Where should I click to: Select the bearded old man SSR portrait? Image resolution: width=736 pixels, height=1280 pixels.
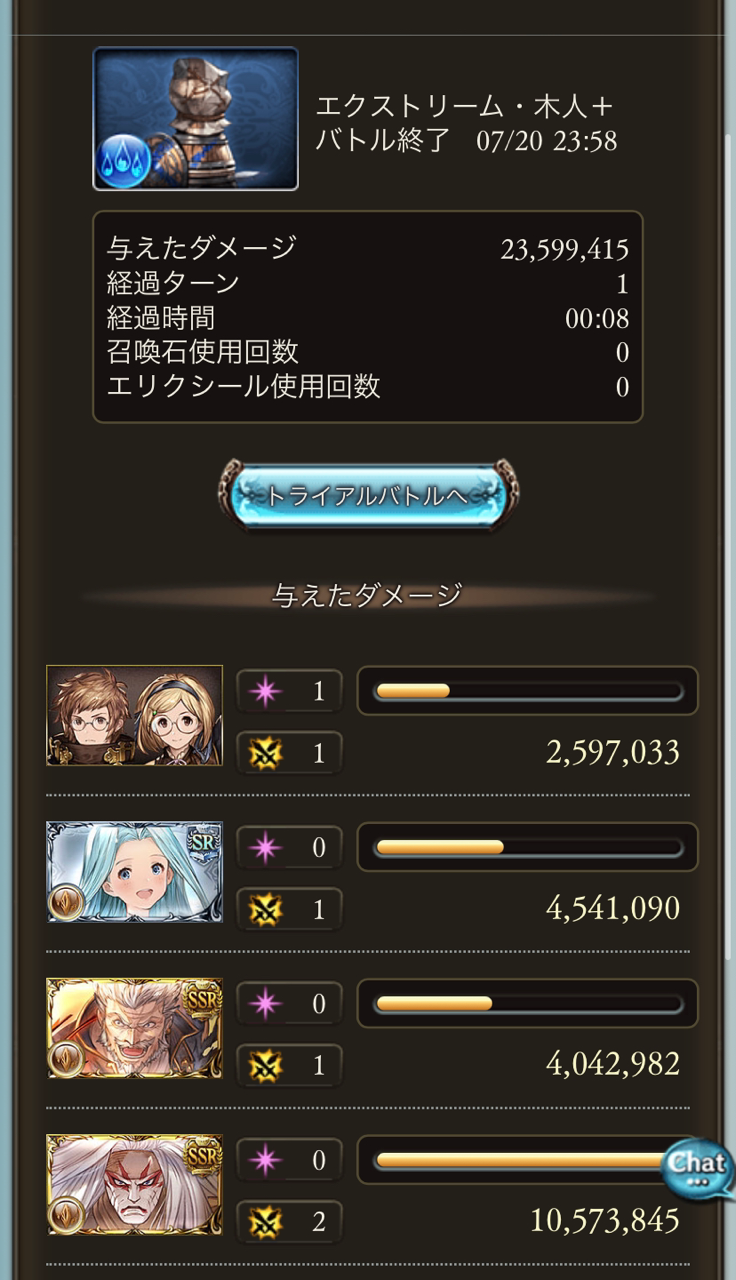[134, 1028]
